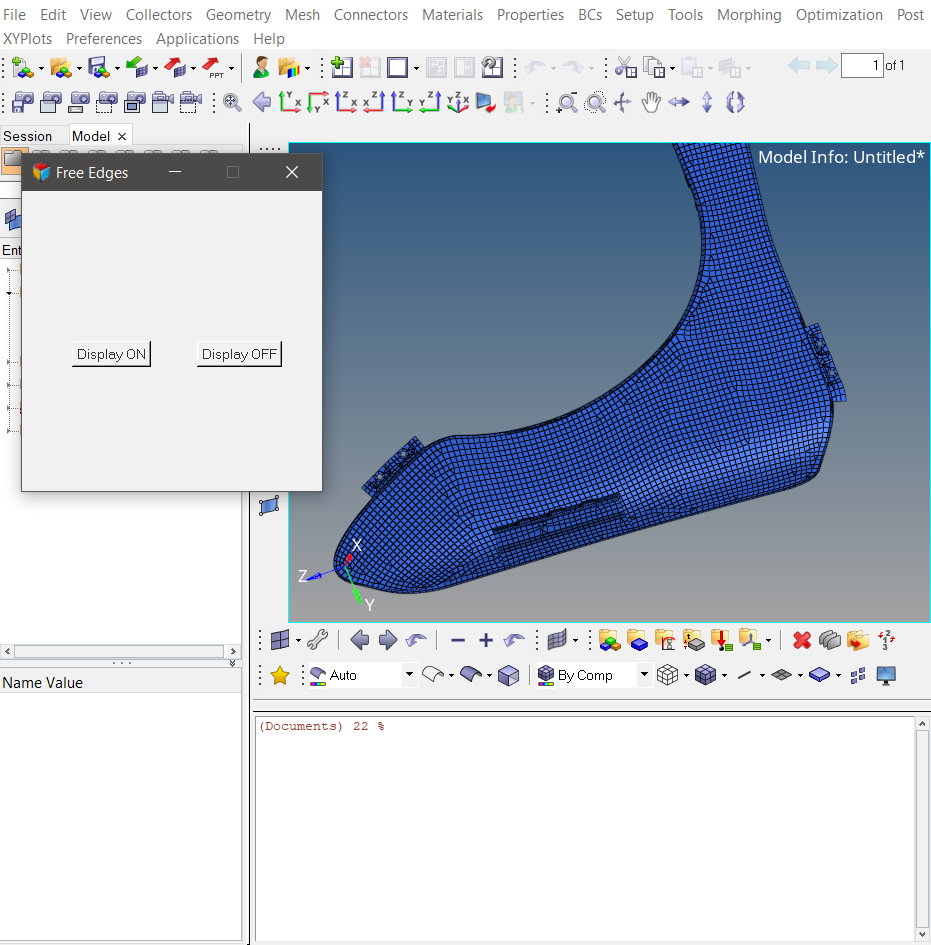Viewport: 931px width, 945px height.
Task: Click the next page right arrow
Action: (x=826, y=66)
